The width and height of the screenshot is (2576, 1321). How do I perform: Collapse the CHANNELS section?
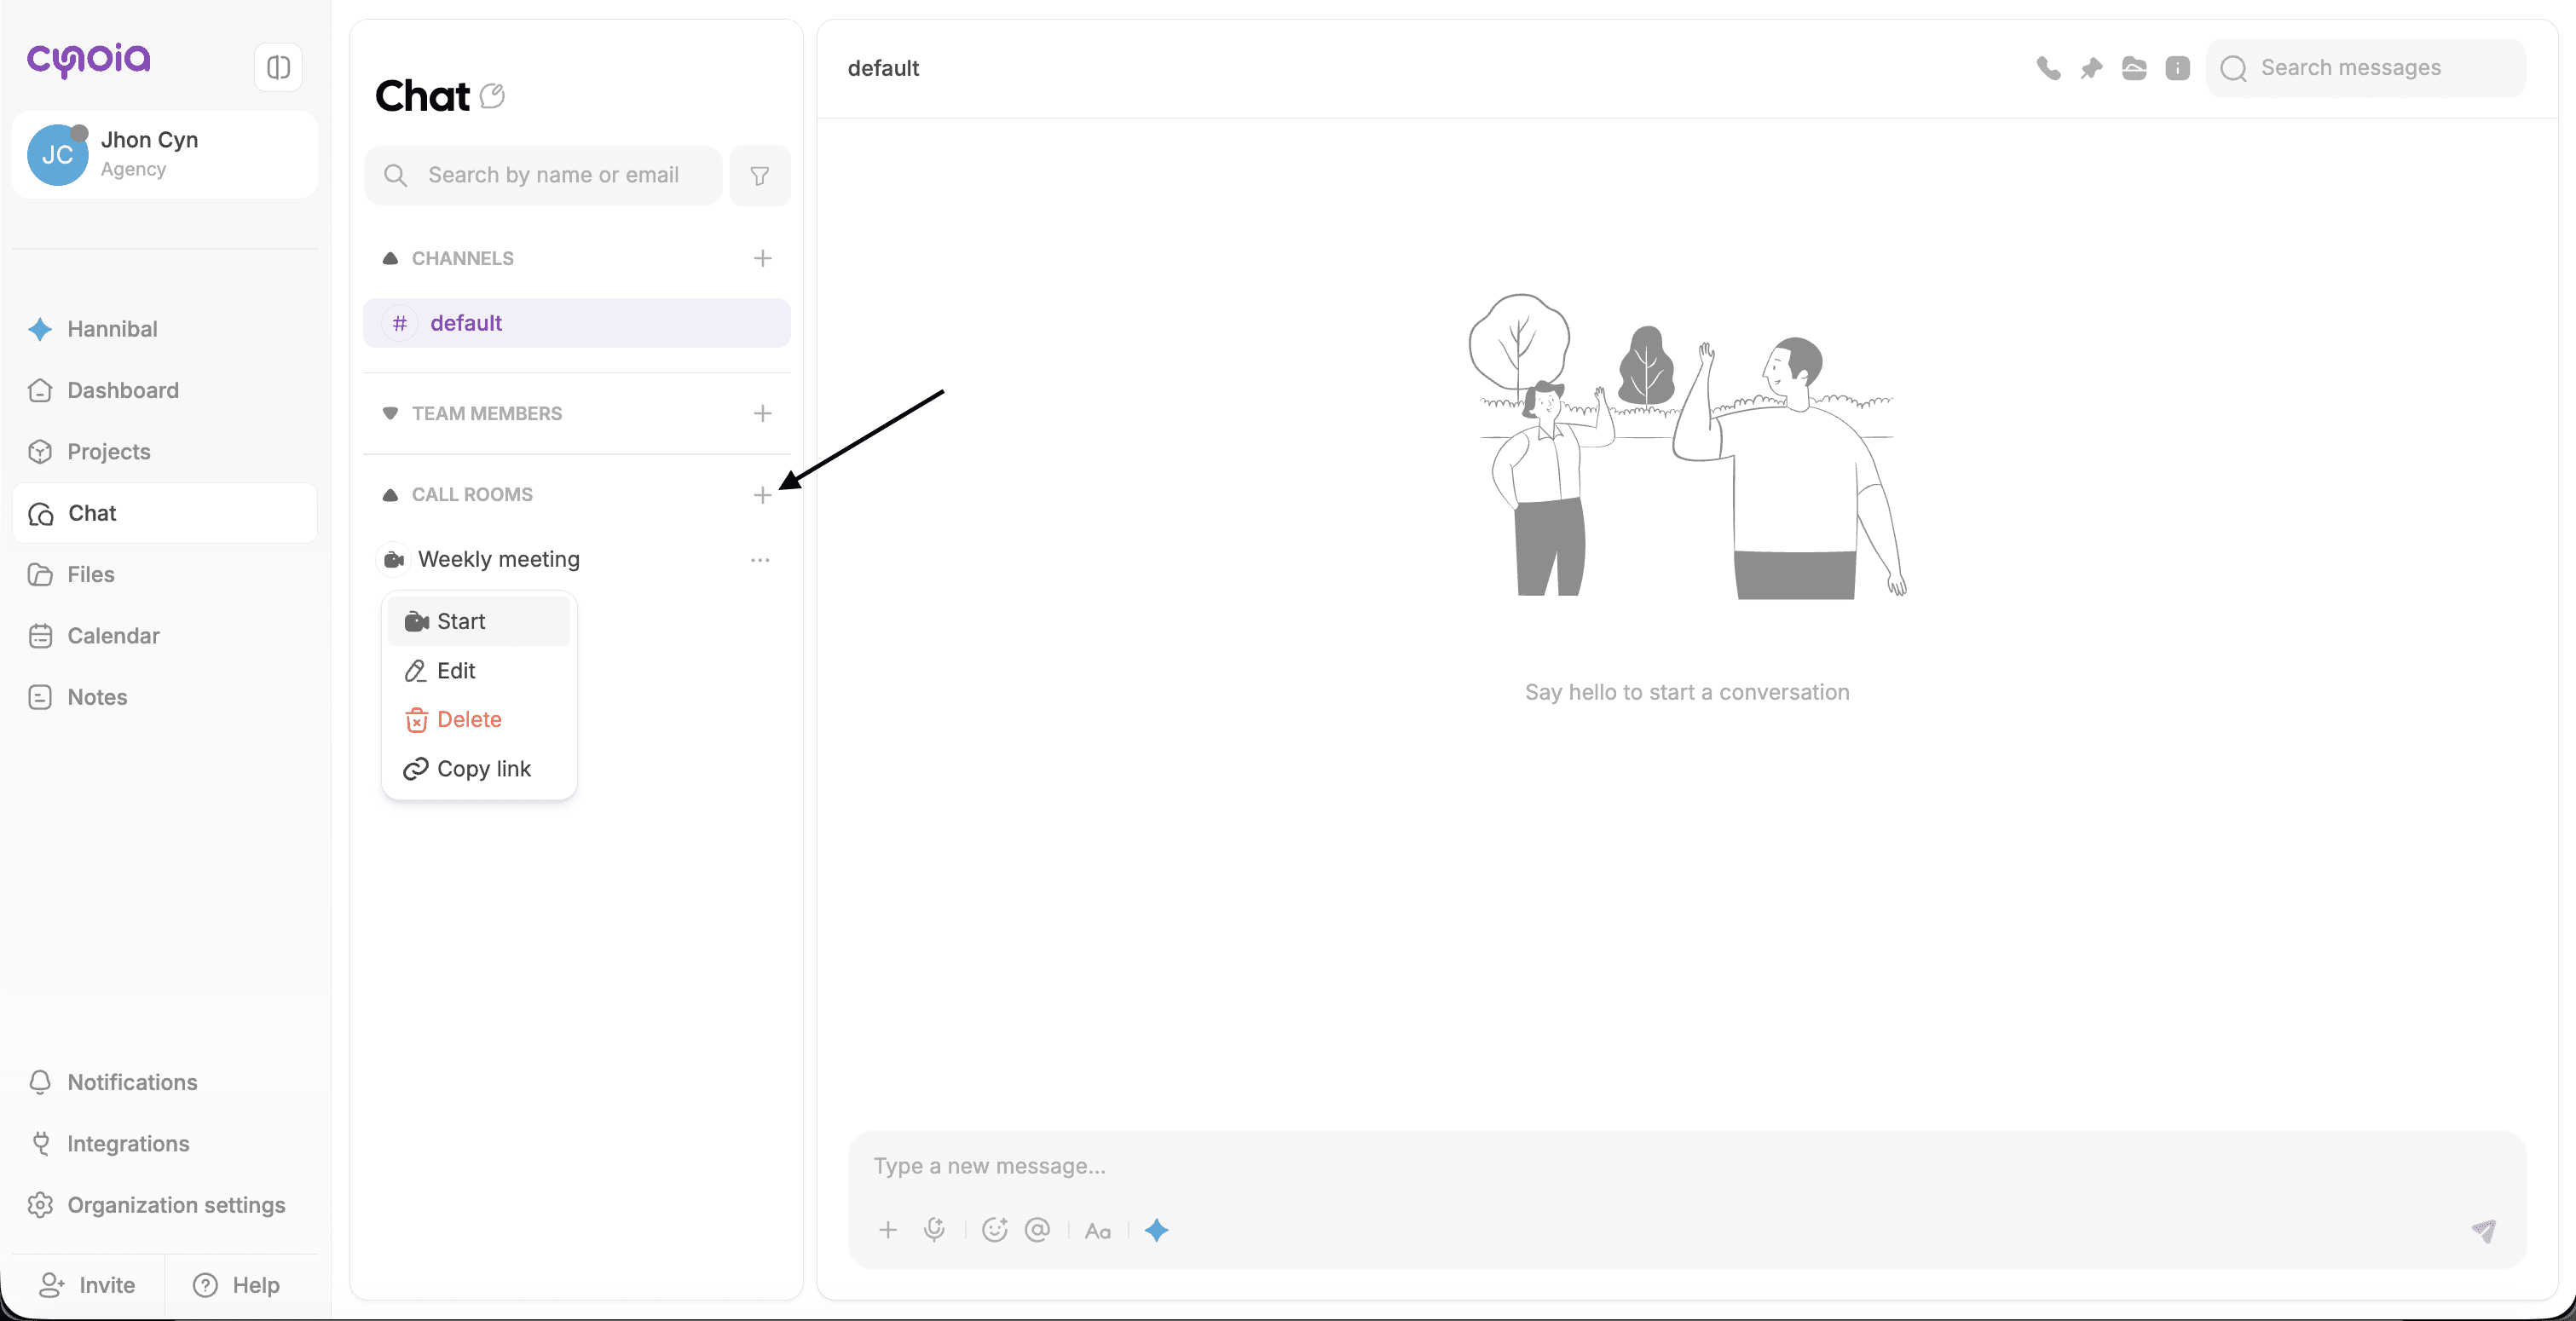coord(390,259)
